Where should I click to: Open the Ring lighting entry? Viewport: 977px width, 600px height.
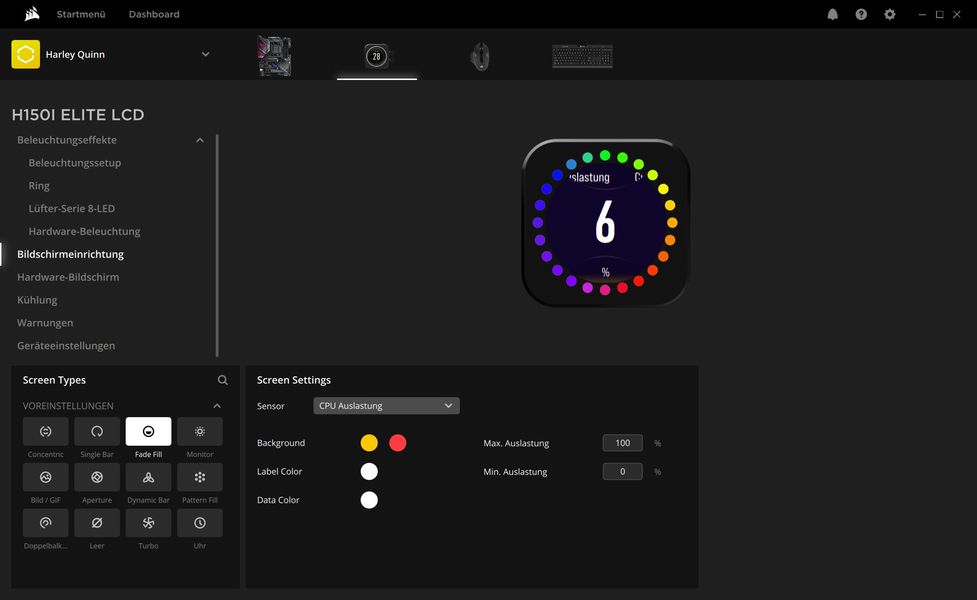pos(39,186)
